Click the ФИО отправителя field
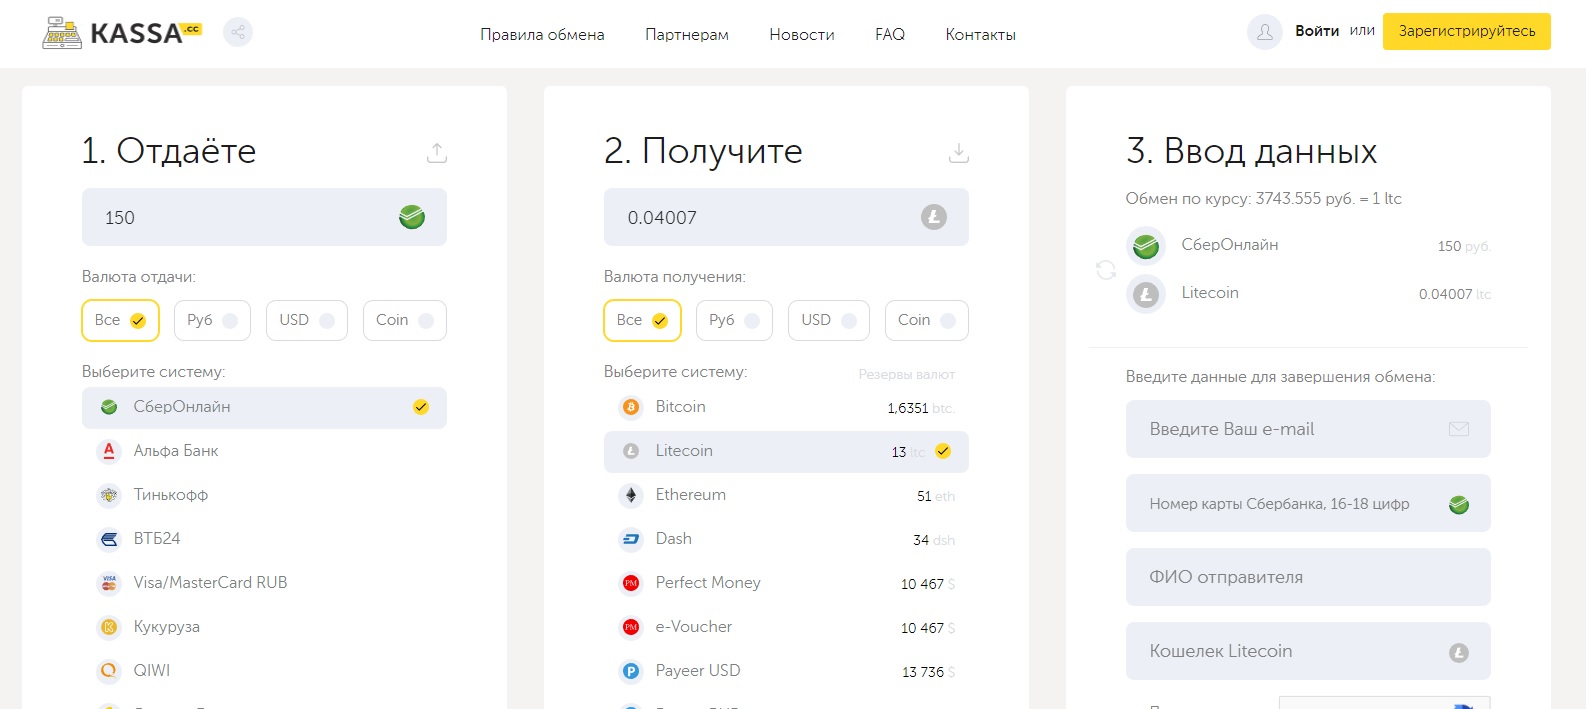Viewport: 1586px width, 709px height. tap(1308, 577)
